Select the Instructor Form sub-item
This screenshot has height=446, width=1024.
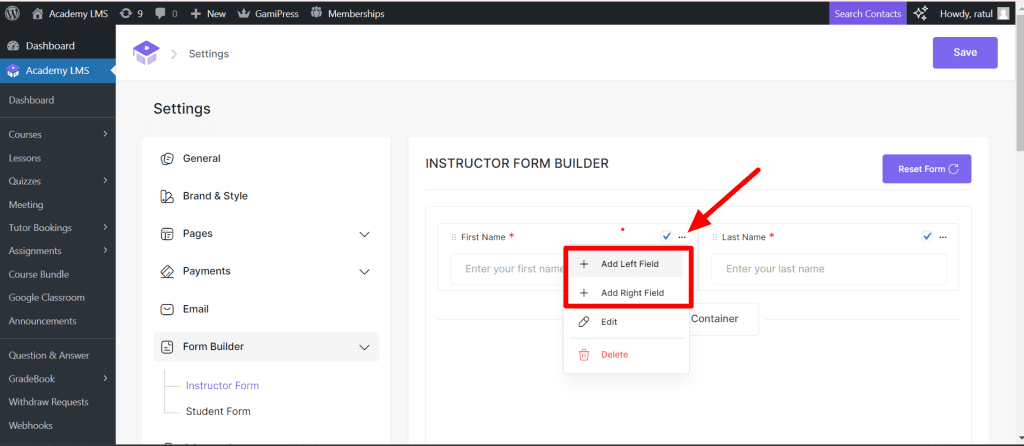point(222,385)
